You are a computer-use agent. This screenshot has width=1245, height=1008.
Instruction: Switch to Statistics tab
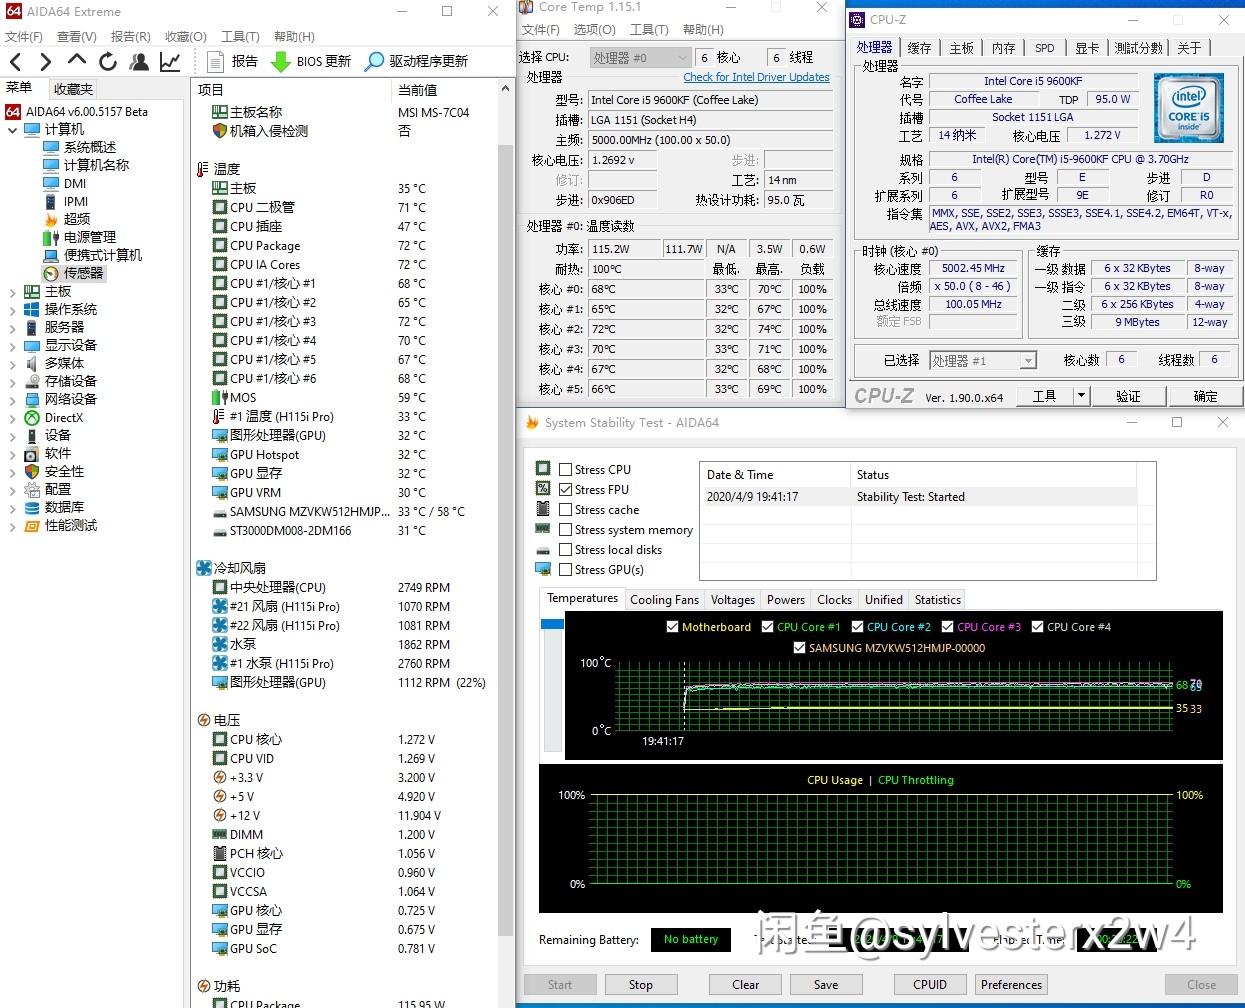coord(937,600)
